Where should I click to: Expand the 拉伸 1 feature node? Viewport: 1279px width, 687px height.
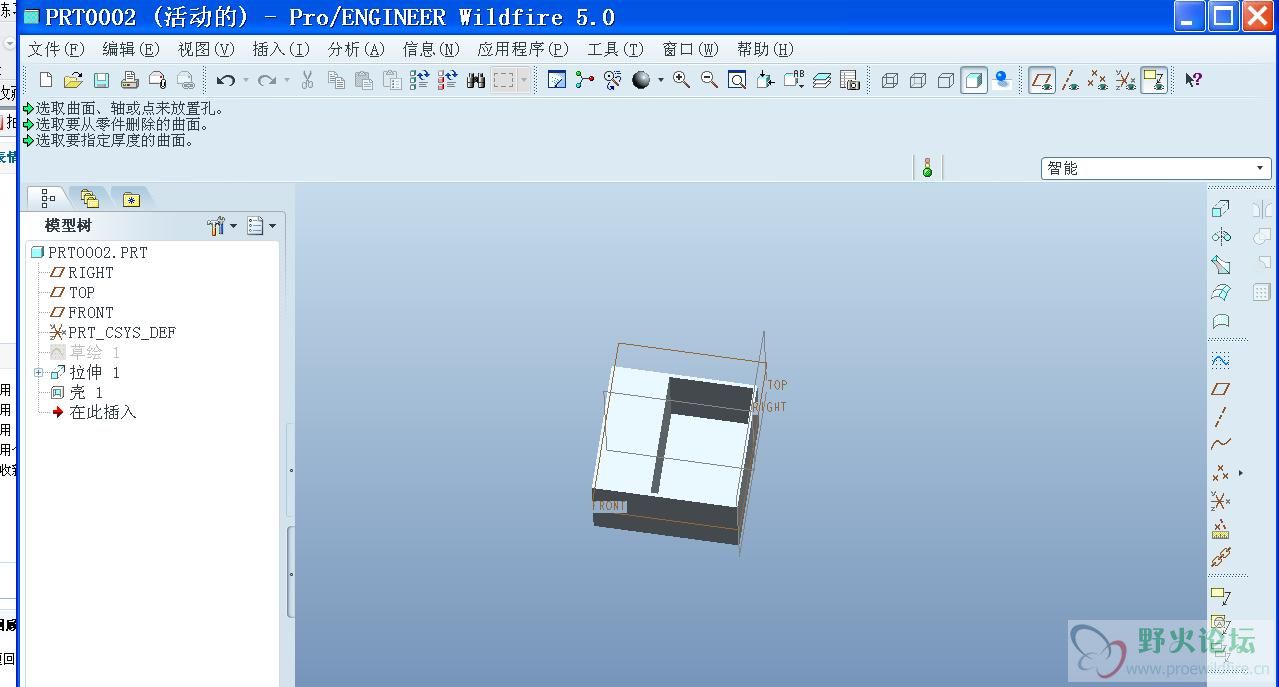tap(38, 372)
